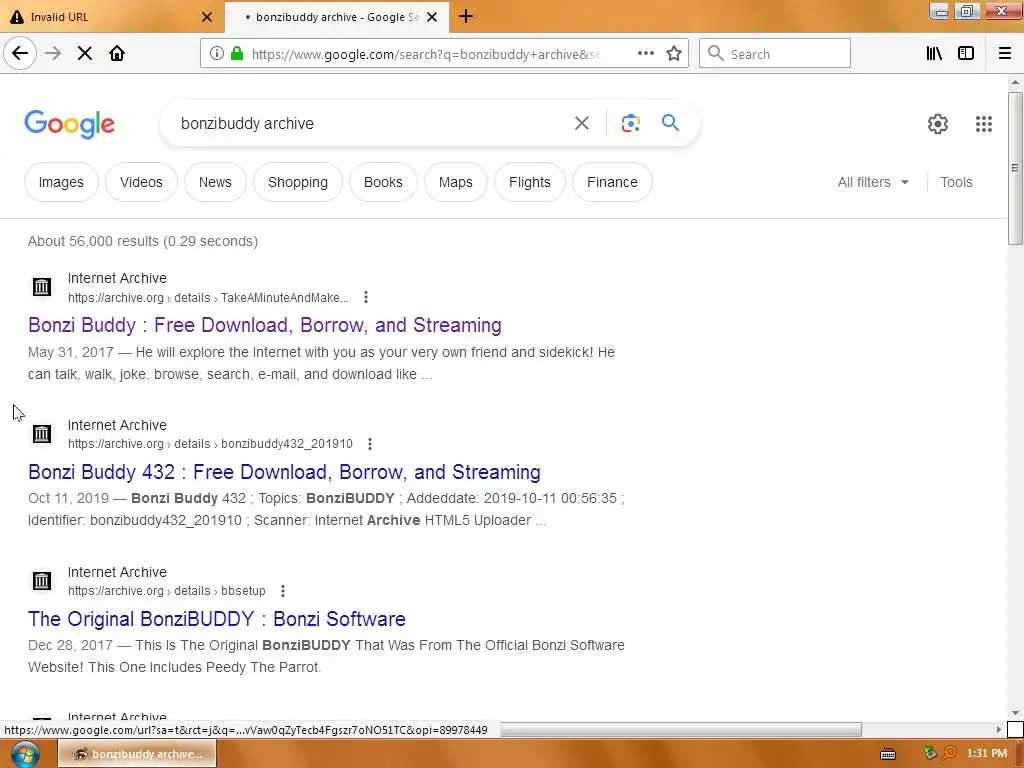Close the Invalid URL tab
Image resolution: width=1024 pixels, height=768 pixels.
[x=207, y=17]
